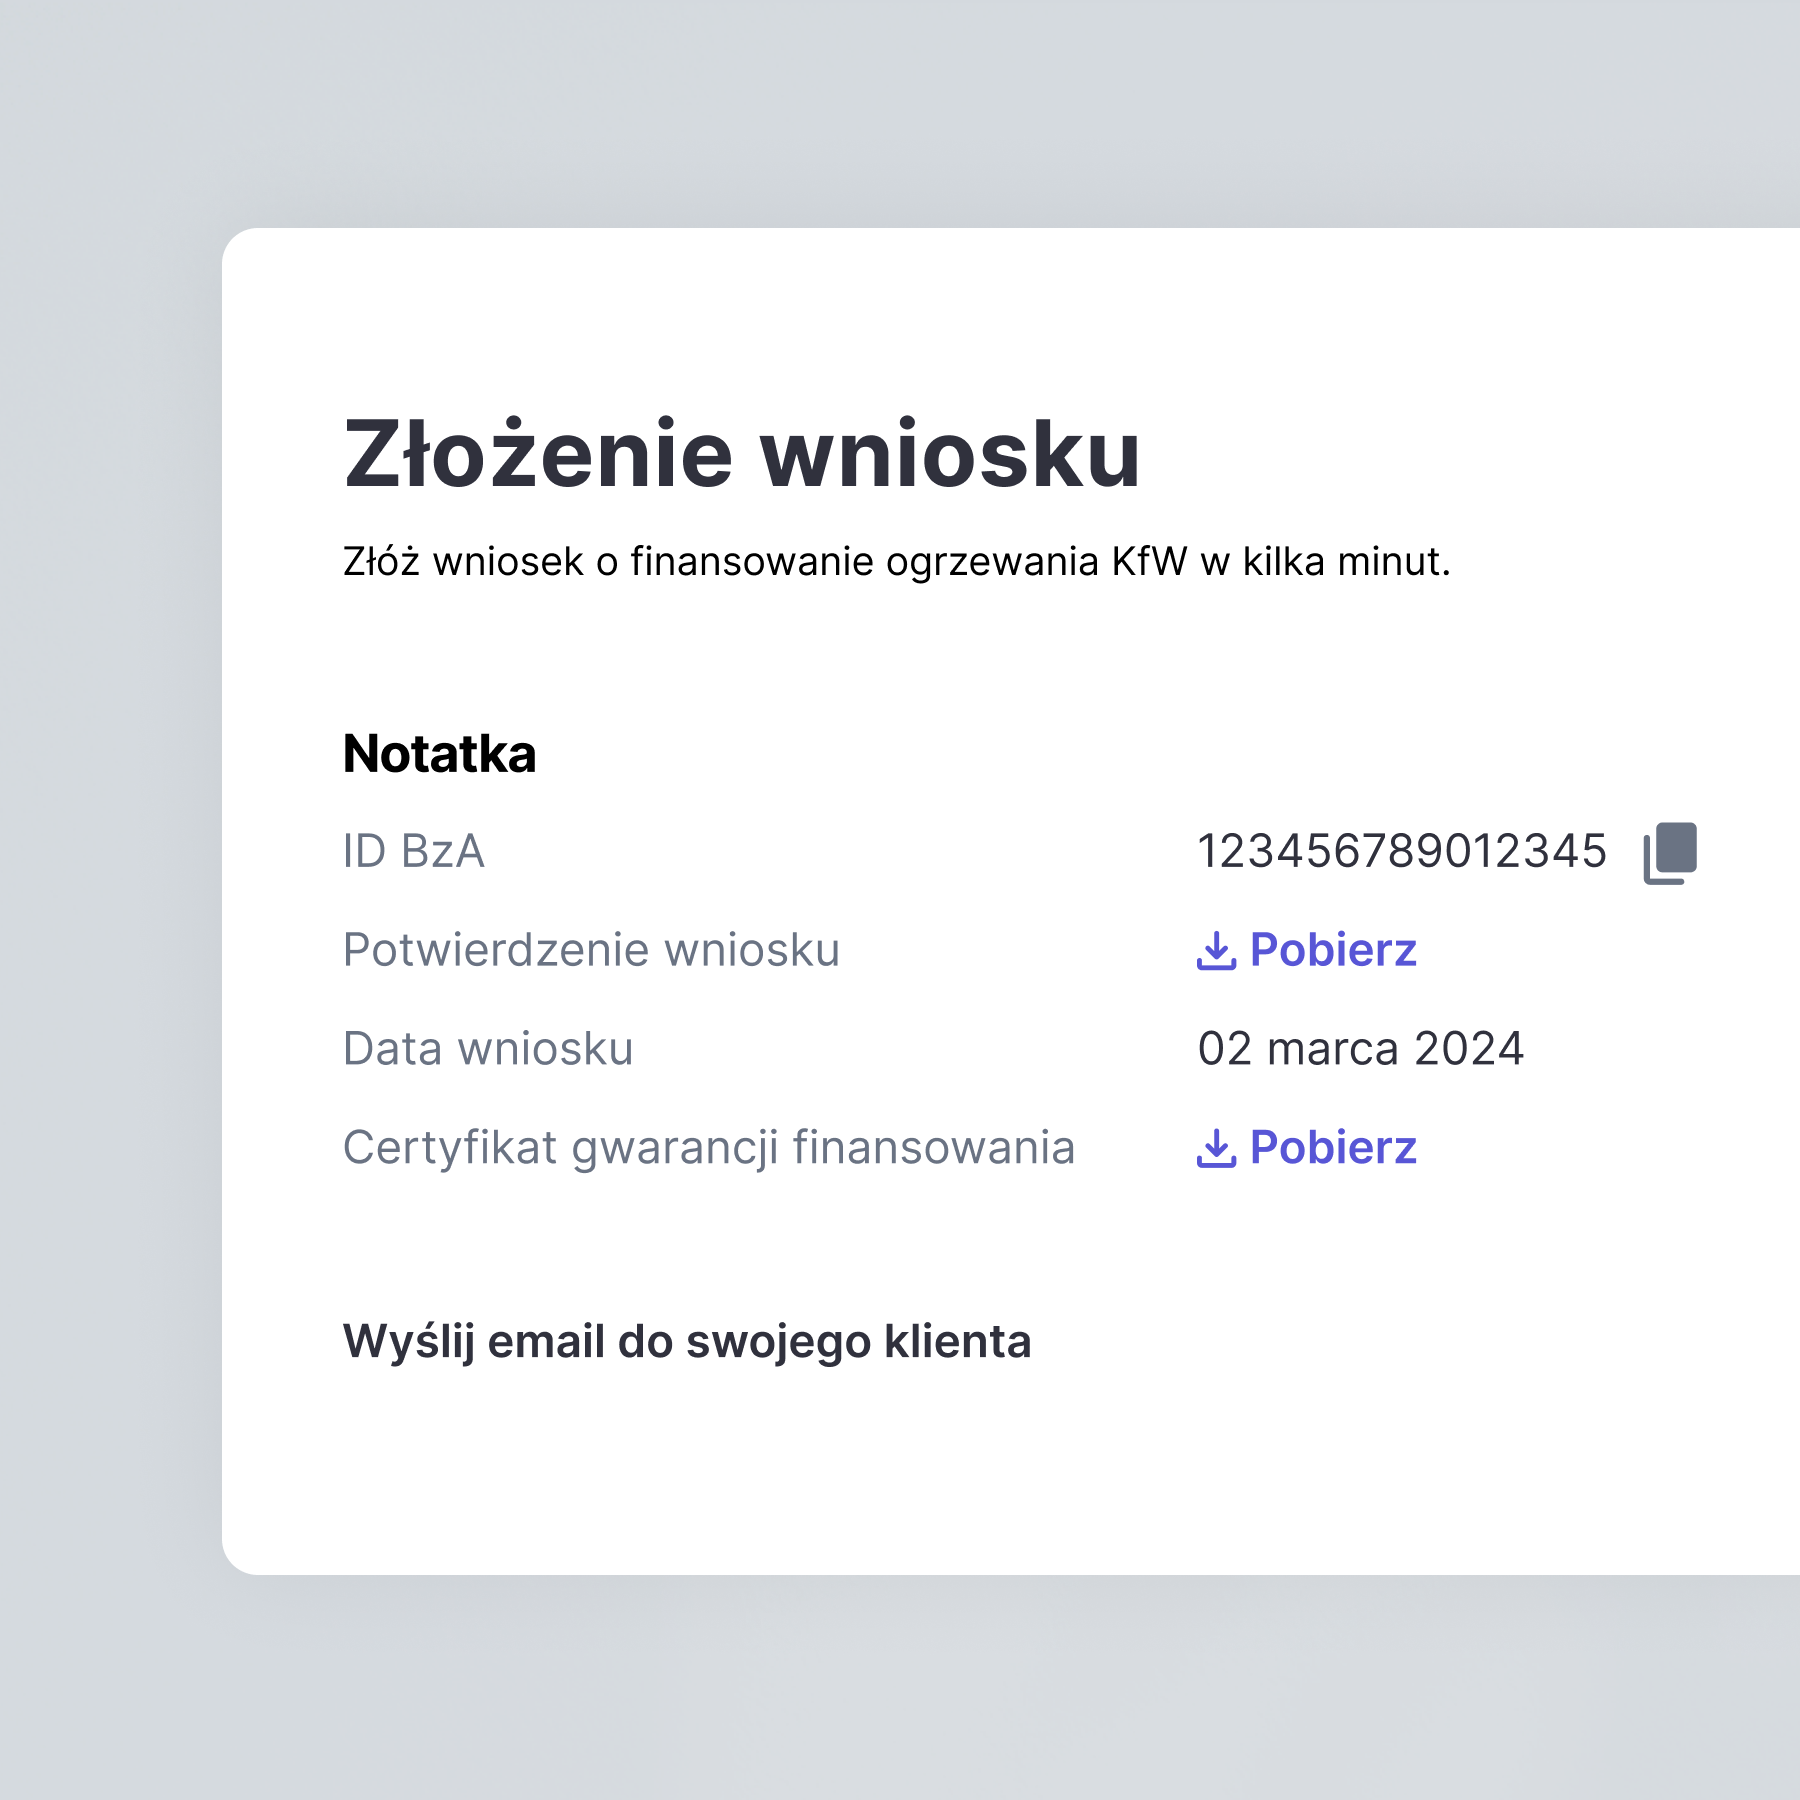Screen dimensions: 1800x1800
Task: Click the download icon beside Potwierdzenie wniosku
Action: [1216, 951]
